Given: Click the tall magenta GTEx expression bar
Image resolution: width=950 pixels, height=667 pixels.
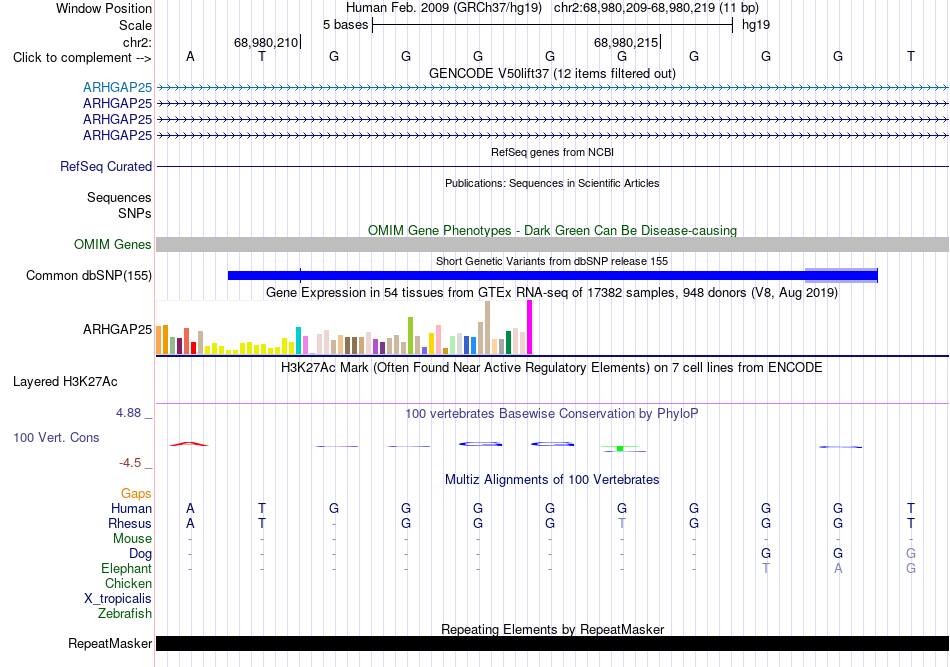Looking at the screenshot, I should [x=530, y=327].
